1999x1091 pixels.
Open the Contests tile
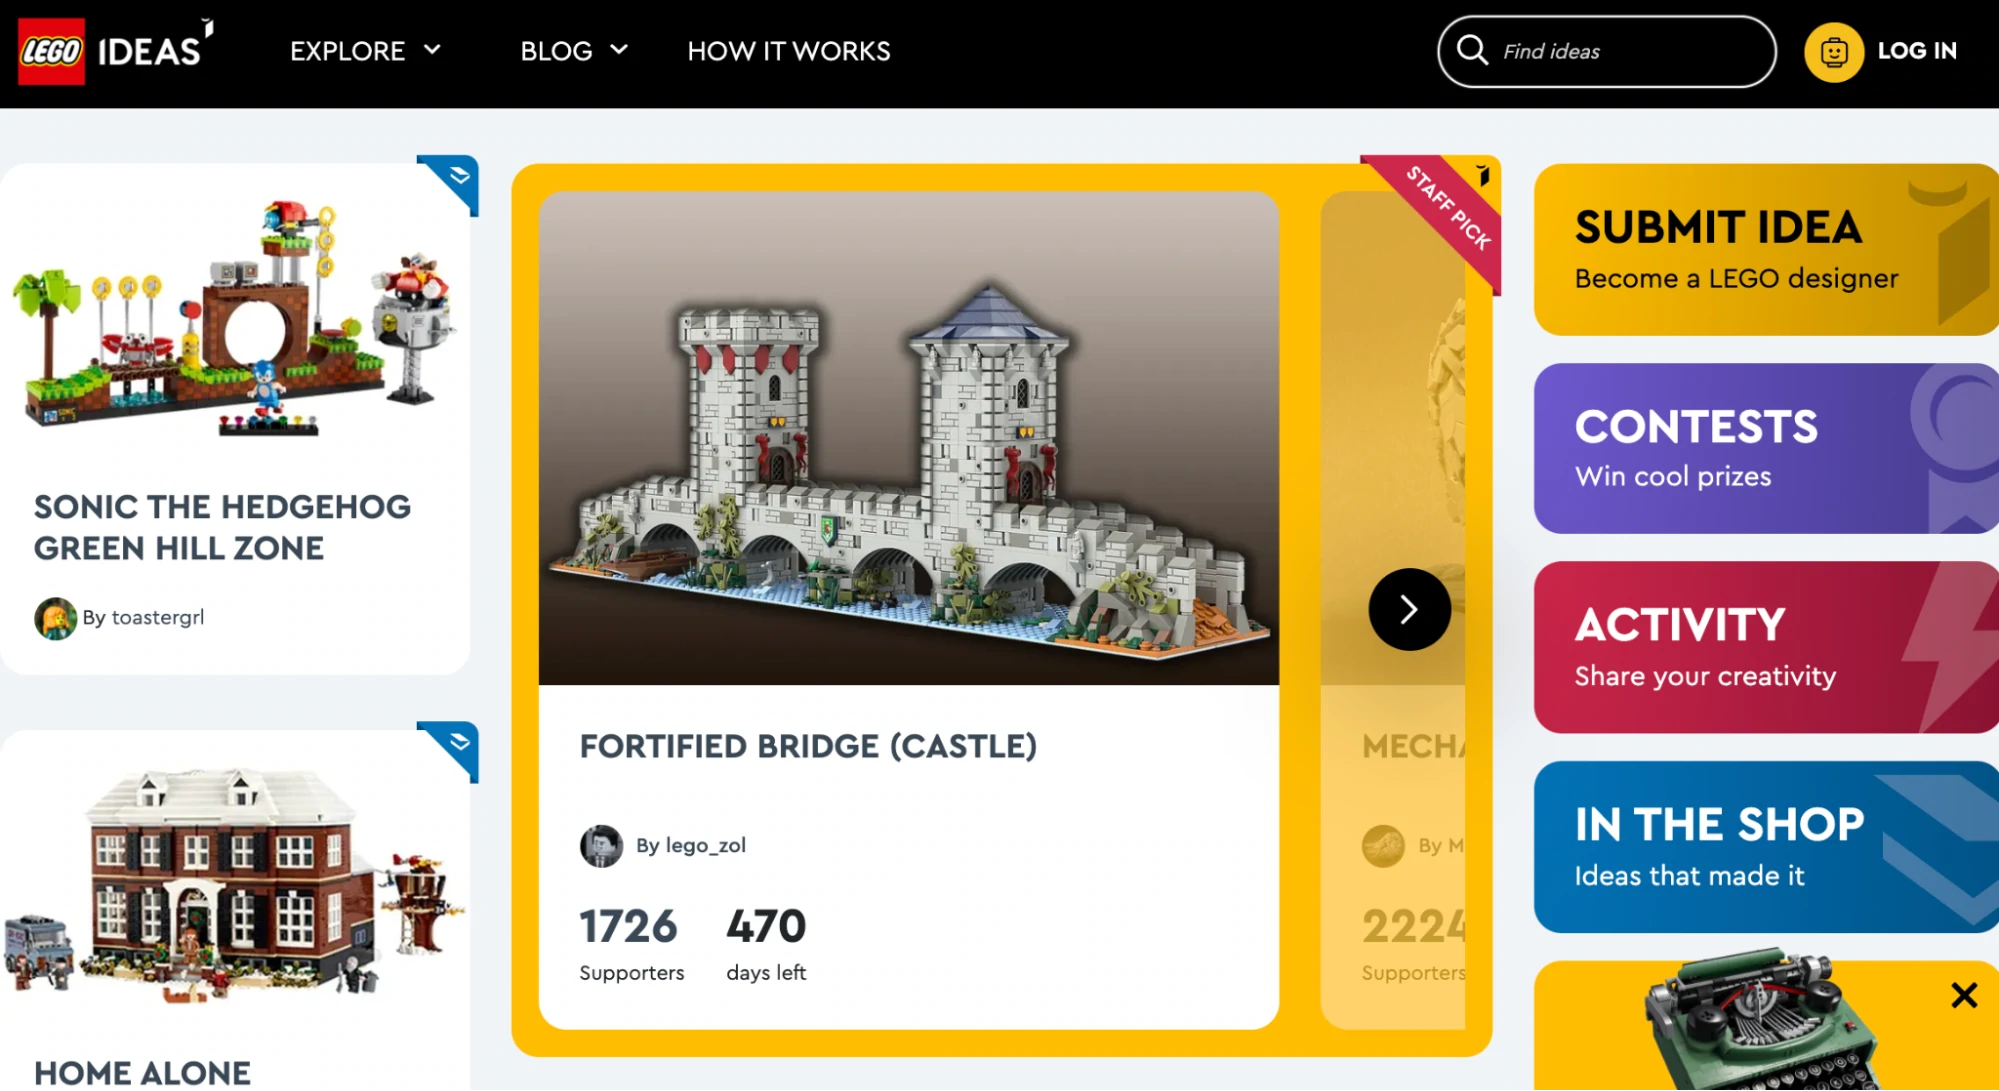(x=1765, y=448)
